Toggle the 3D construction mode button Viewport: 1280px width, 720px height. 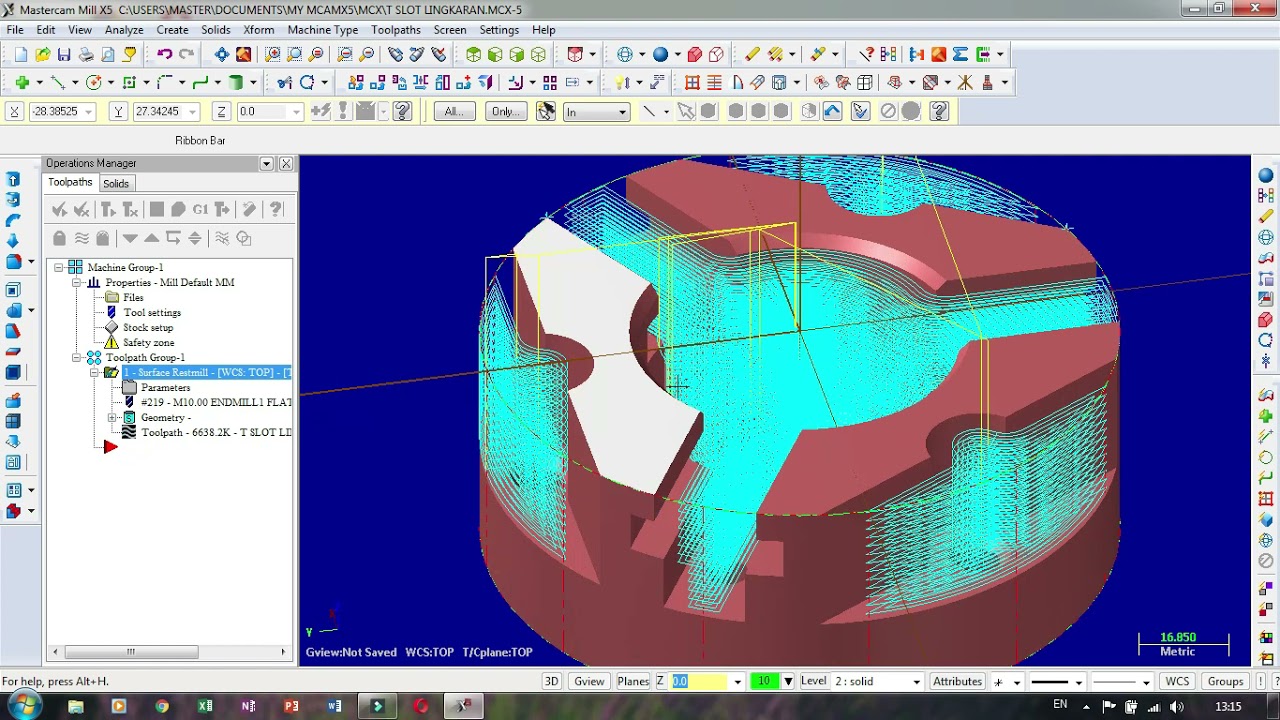pos(551,681)
